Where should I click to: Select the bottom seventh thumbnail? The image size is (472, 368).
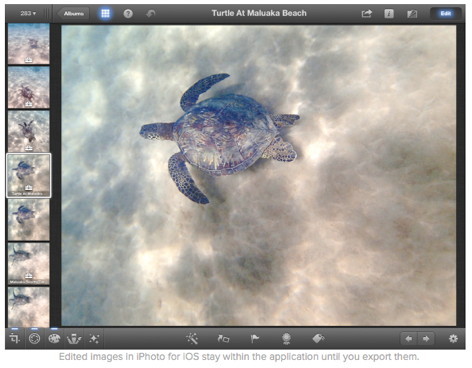tap(29, 306)
